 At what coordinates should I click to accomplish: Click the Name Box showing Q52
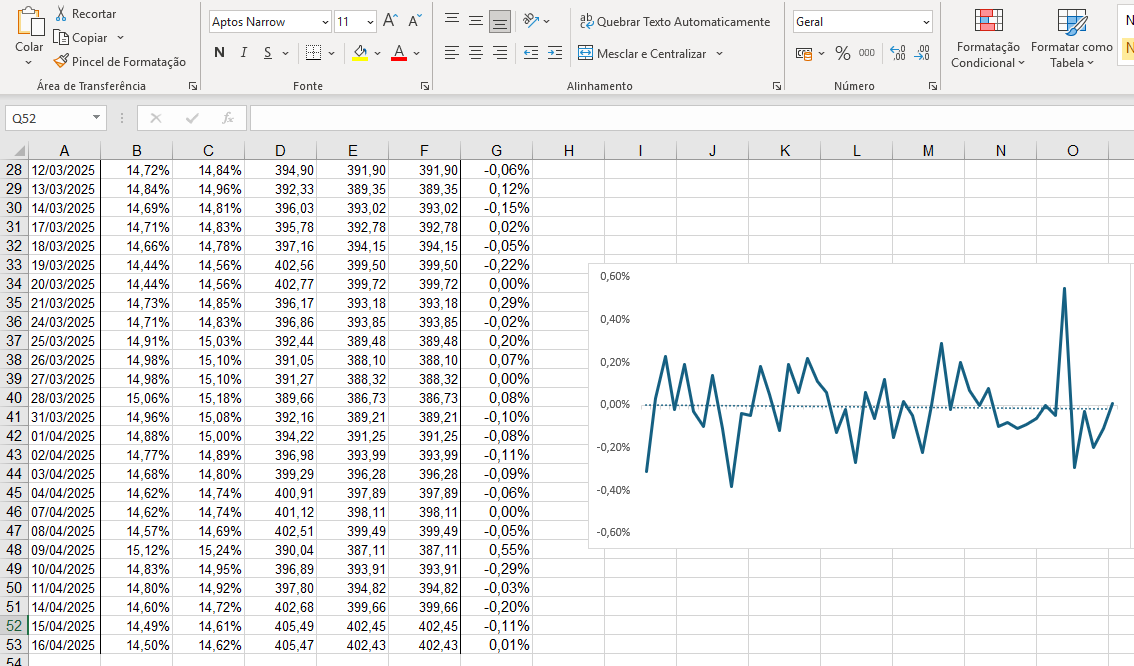click(x=46, y=118)
